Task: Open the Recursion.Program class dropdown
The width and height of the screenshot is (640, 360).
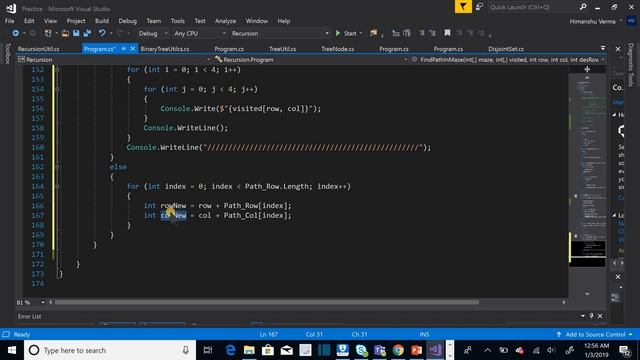Action: coord(311,60)
